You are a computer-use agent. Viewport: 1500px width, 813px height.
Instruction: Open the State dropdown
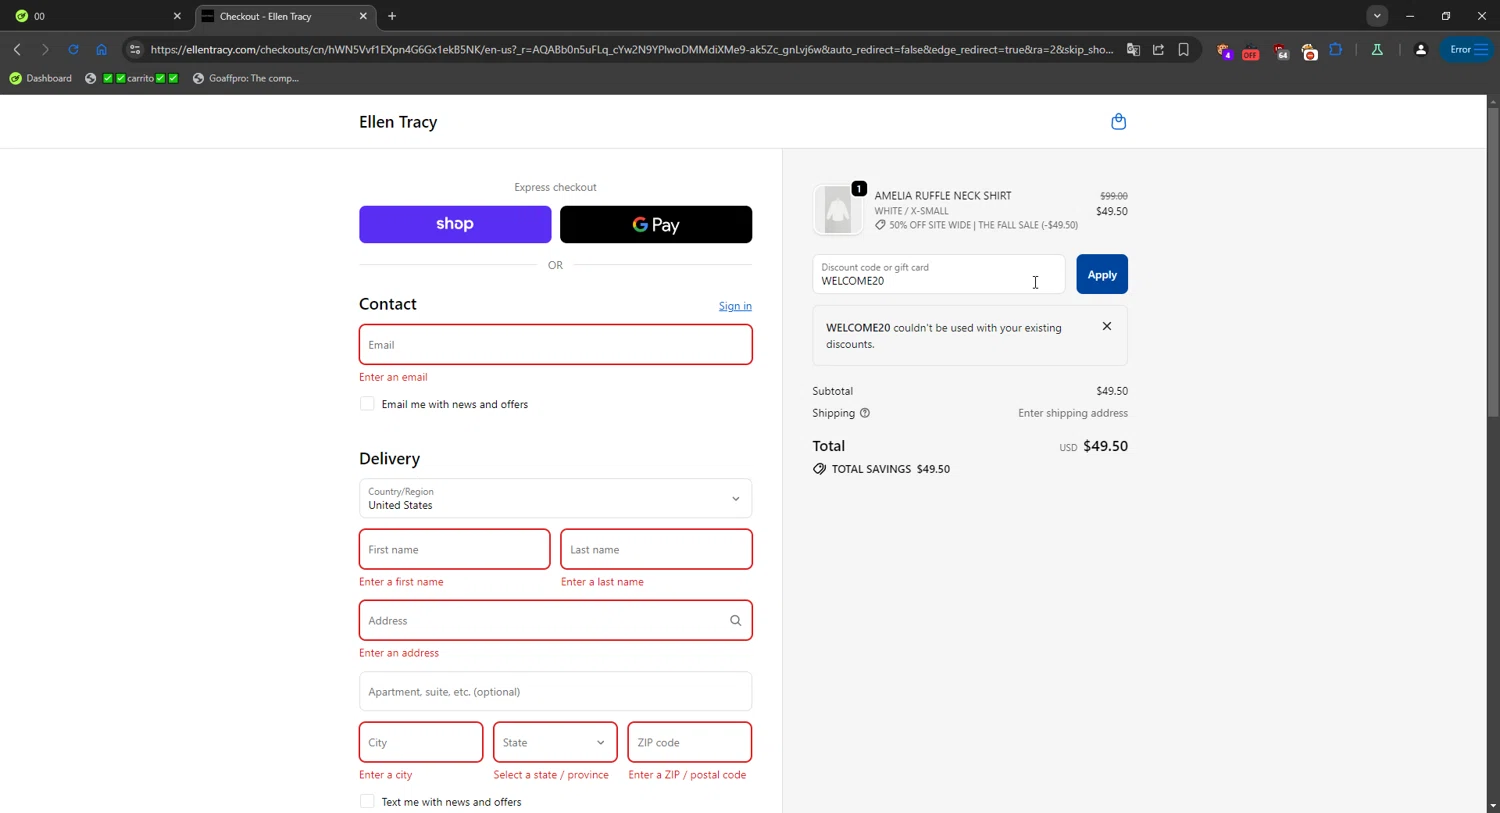click(555, 742)
